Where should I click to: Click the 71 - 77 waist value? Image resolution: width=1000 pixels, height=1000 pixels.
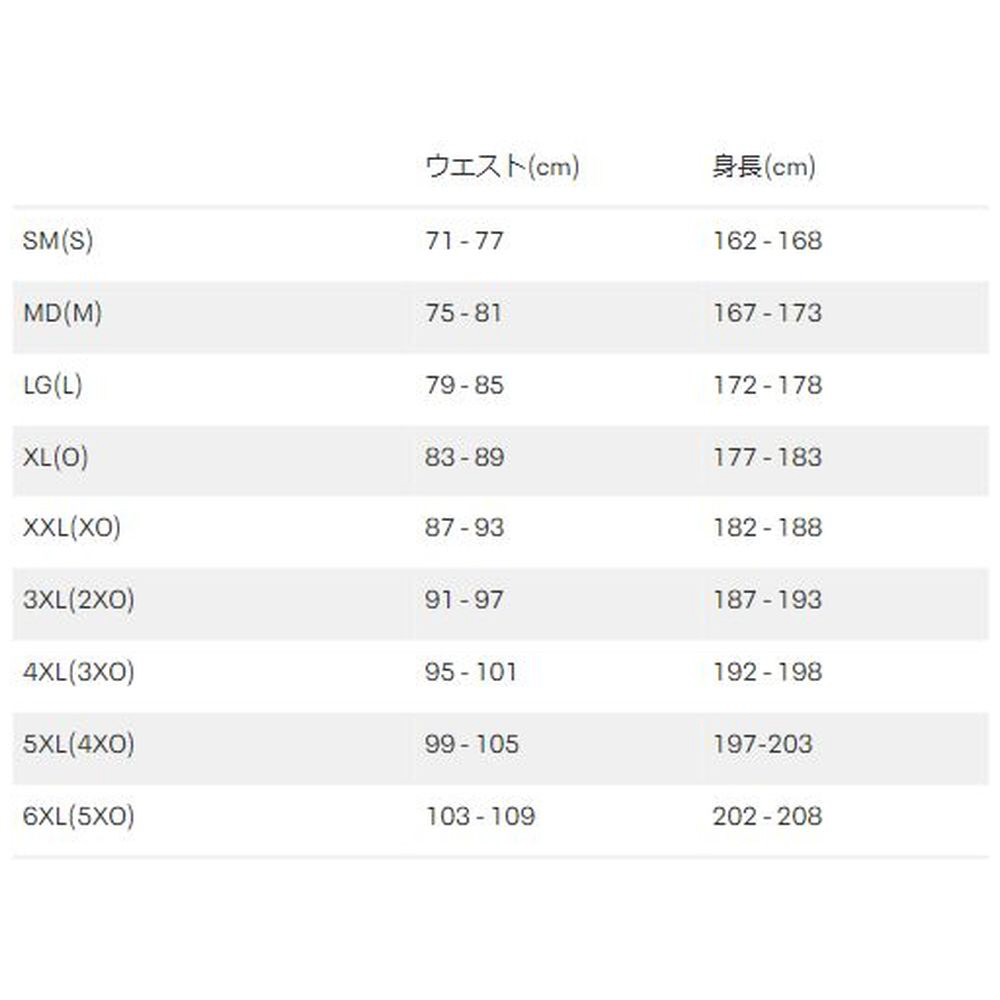[x=464, y=241]
